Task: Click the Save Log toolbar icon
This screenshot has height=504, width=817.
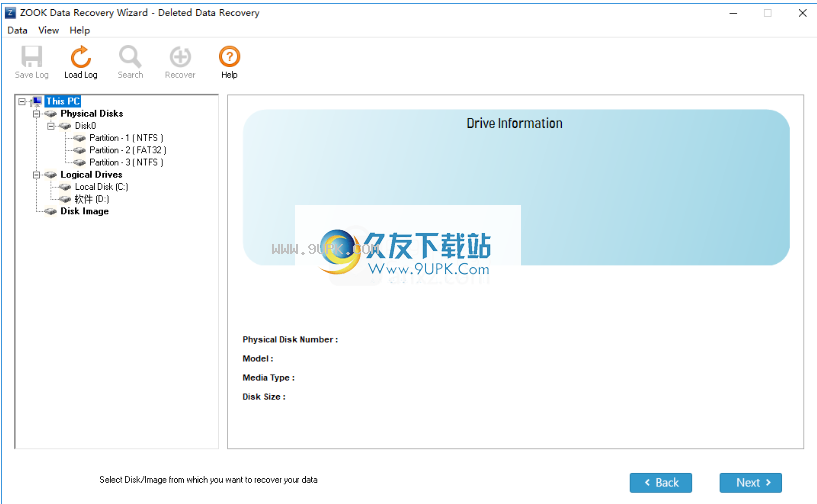Action: (31, 56)
